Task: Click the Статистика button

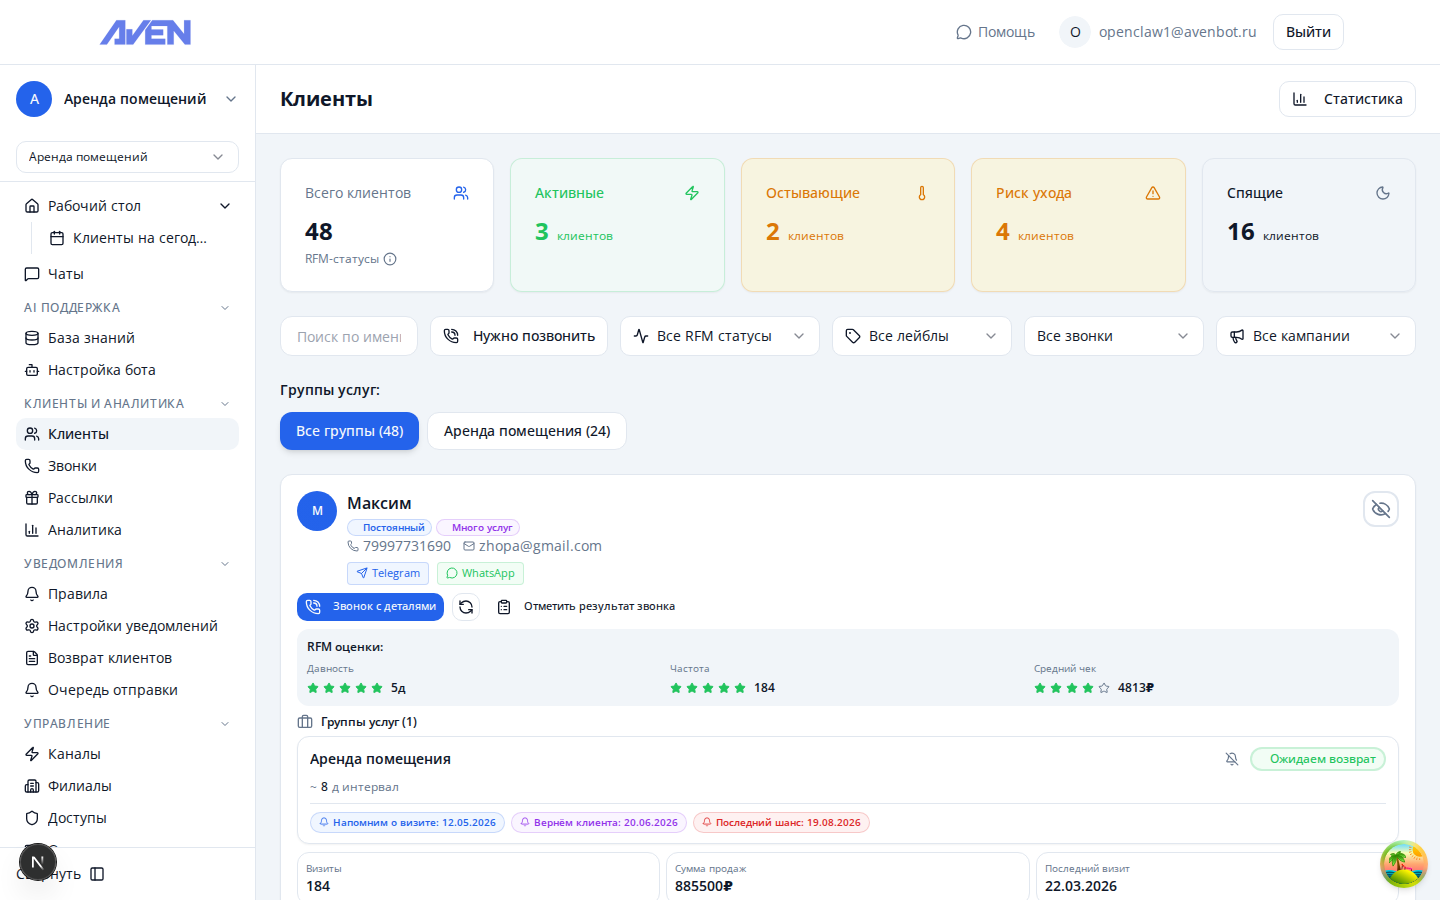Action: coord(1347,99)
